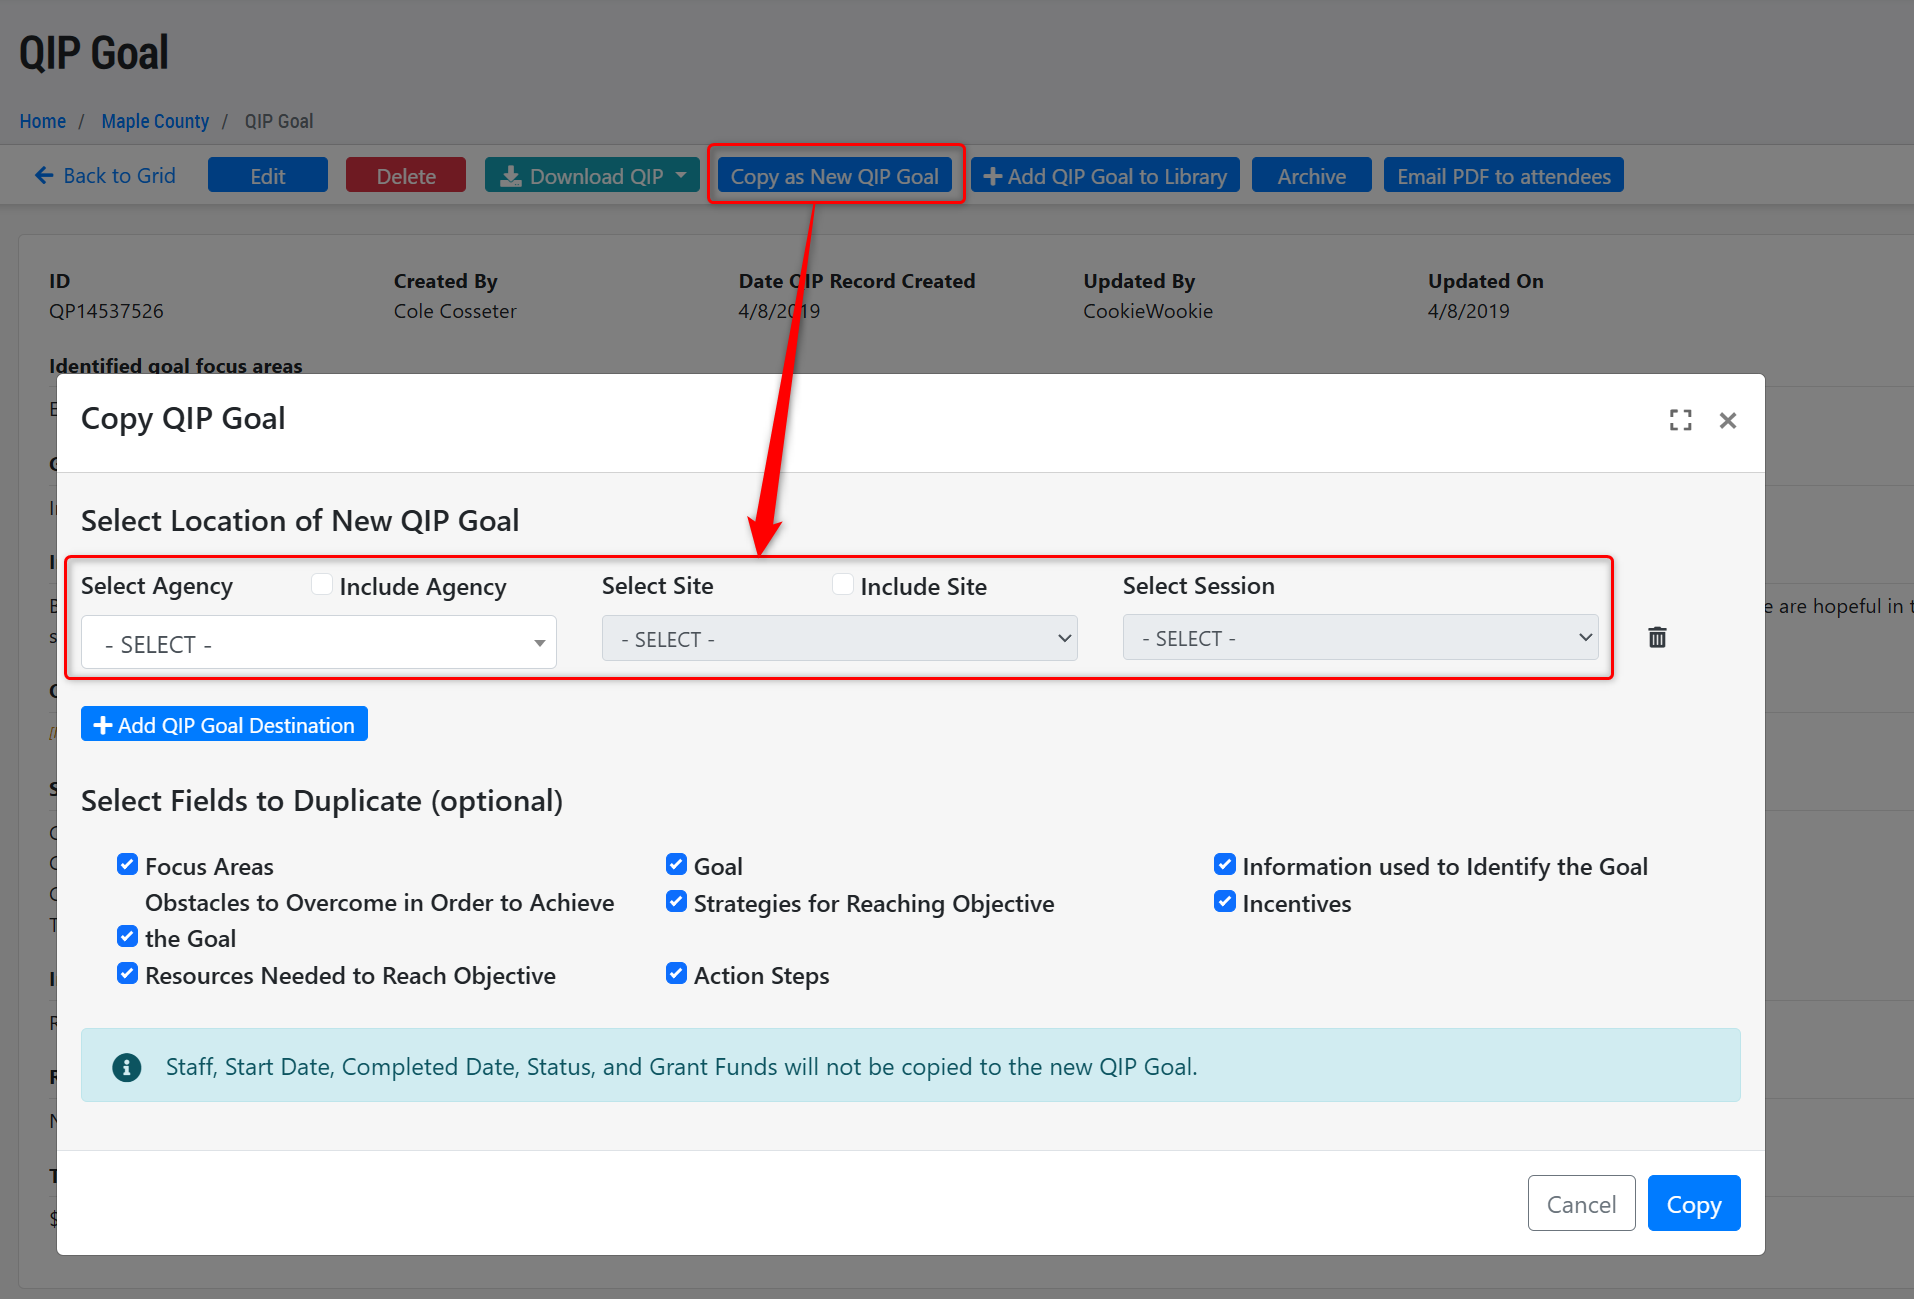Click the 'QP14537526' ID value
Image resolution: width=1914 pixels, height=1299 pixels.
tap(106, 311)
